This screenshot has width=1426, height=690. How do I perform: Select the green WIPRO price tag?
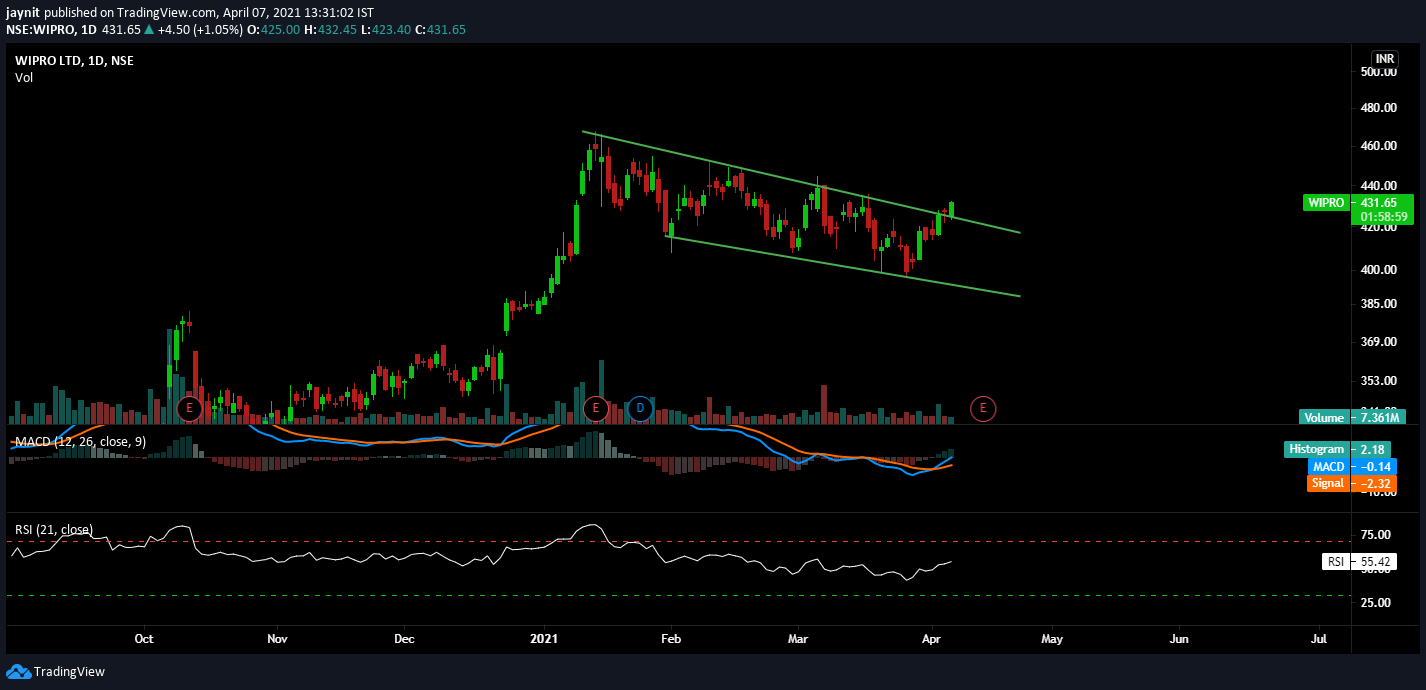[1325, 202]
